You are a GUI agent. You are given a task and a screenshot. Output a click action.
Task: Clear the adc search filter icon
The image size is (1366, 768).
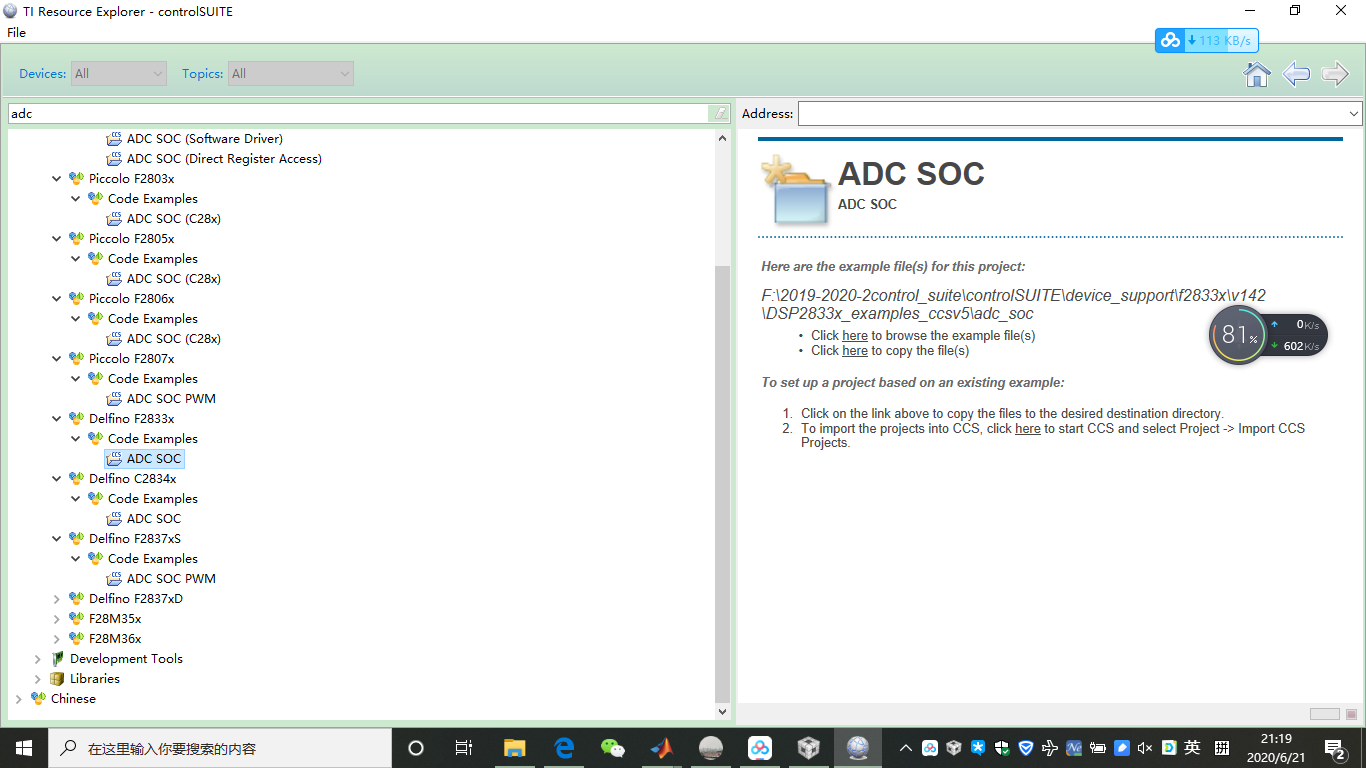pyautogui.click(x=719, y=114)
